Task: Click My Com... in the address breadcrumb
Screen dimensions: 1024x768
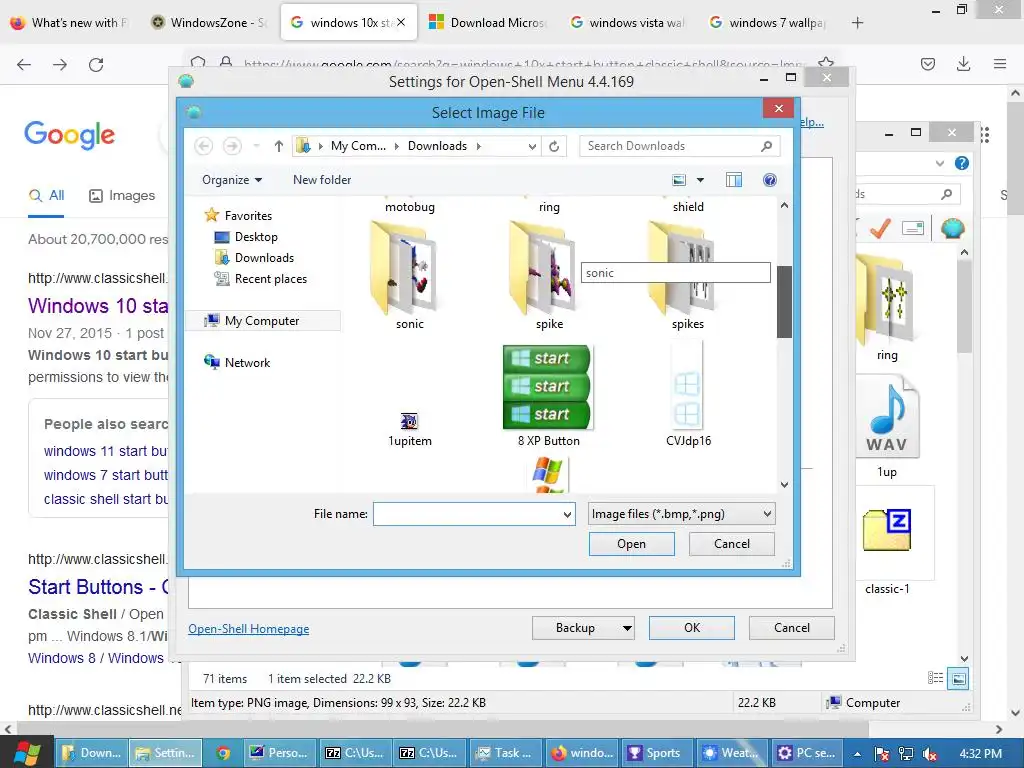Action: tap(358, 146)
